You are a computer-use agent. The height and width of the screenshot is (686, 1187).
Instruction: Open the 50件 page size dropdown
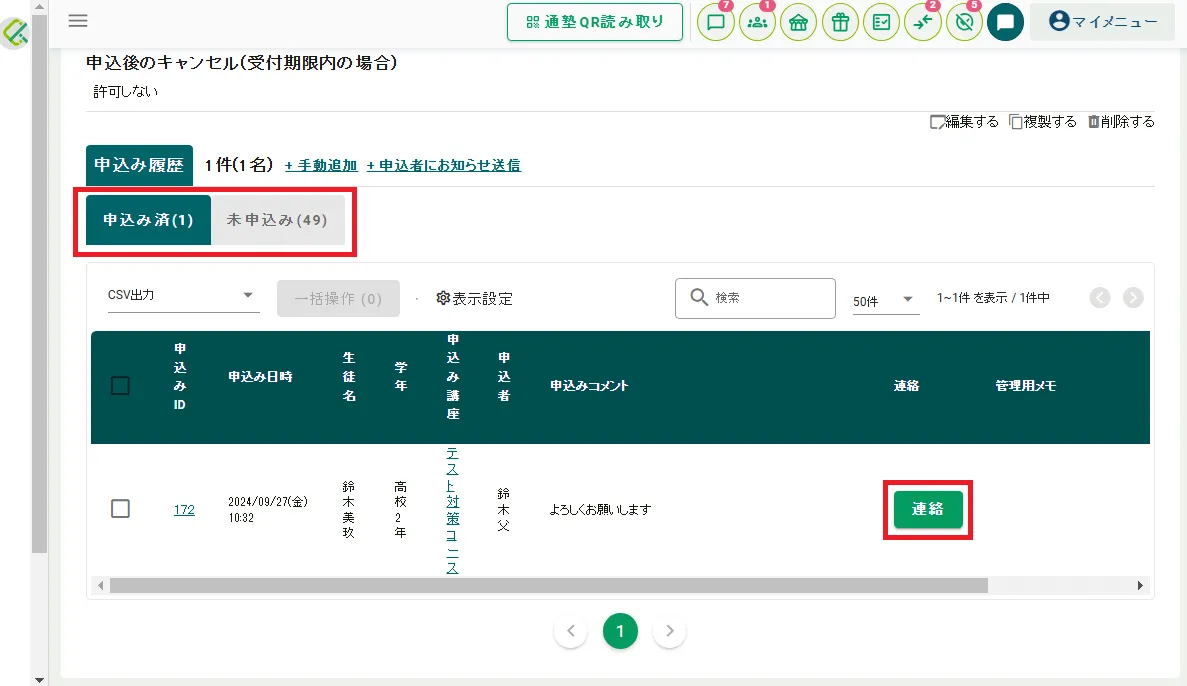tap(886, 300)
